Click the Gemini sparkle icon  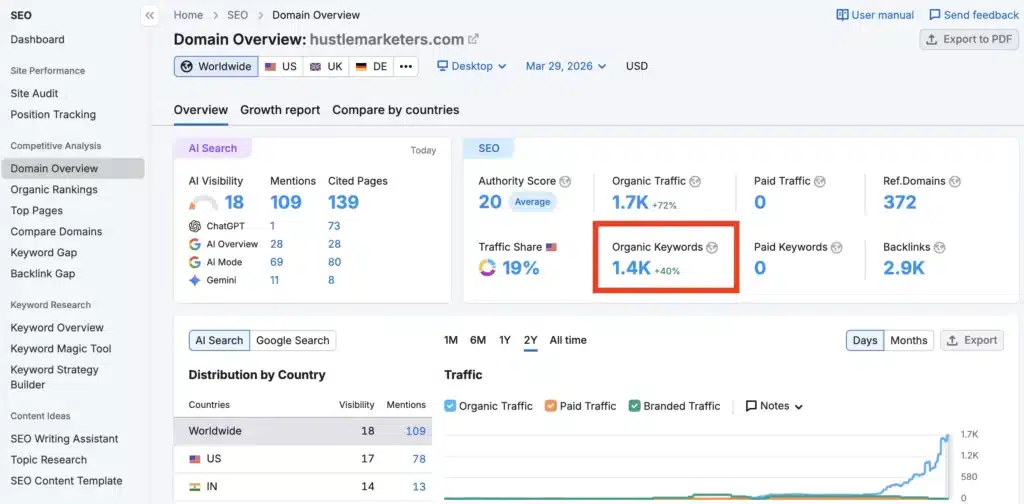(195, 281)
